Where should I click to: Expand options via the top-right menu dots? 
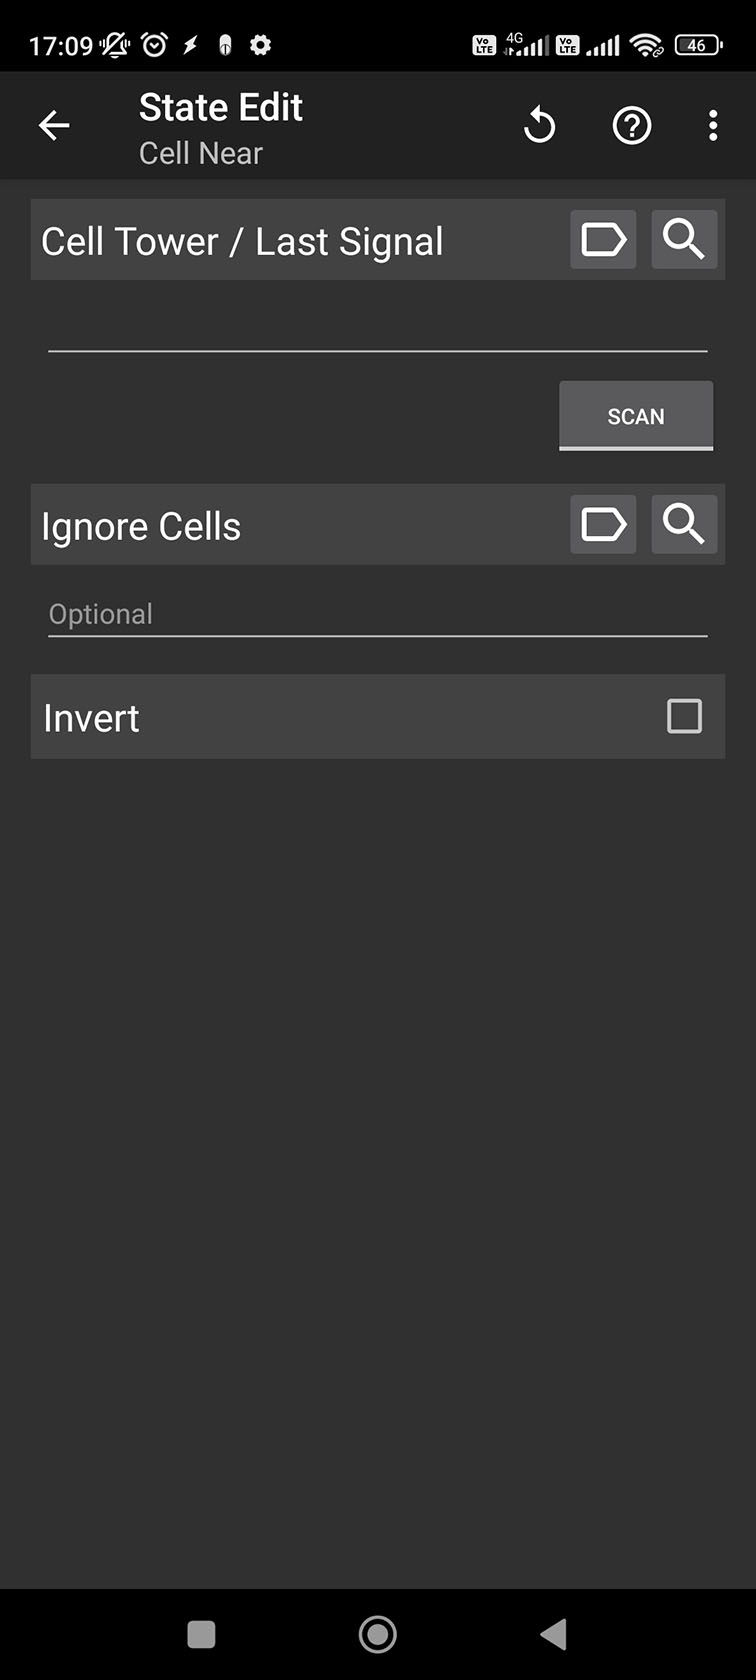pos(712,125)
